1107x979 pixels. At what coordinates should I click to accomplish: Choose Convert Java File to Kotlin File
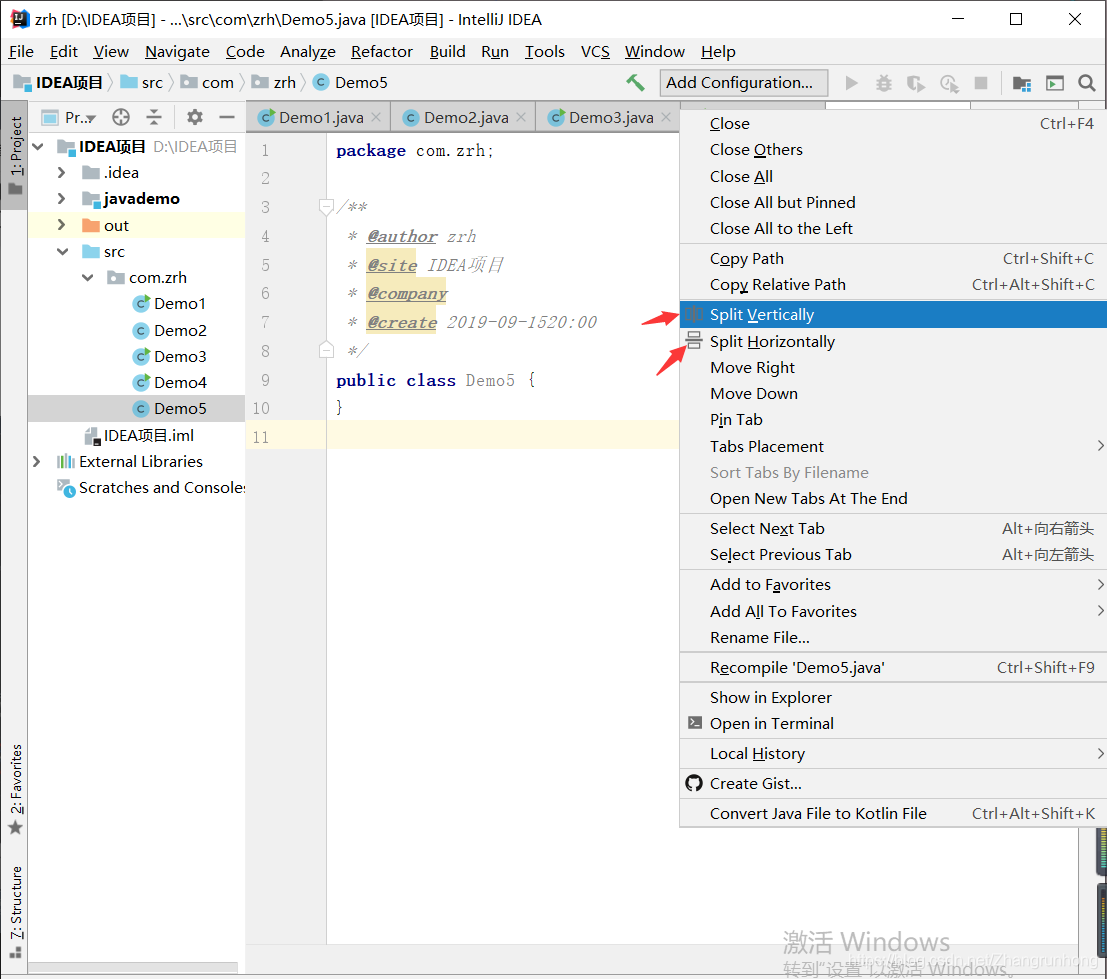[892, 813]
